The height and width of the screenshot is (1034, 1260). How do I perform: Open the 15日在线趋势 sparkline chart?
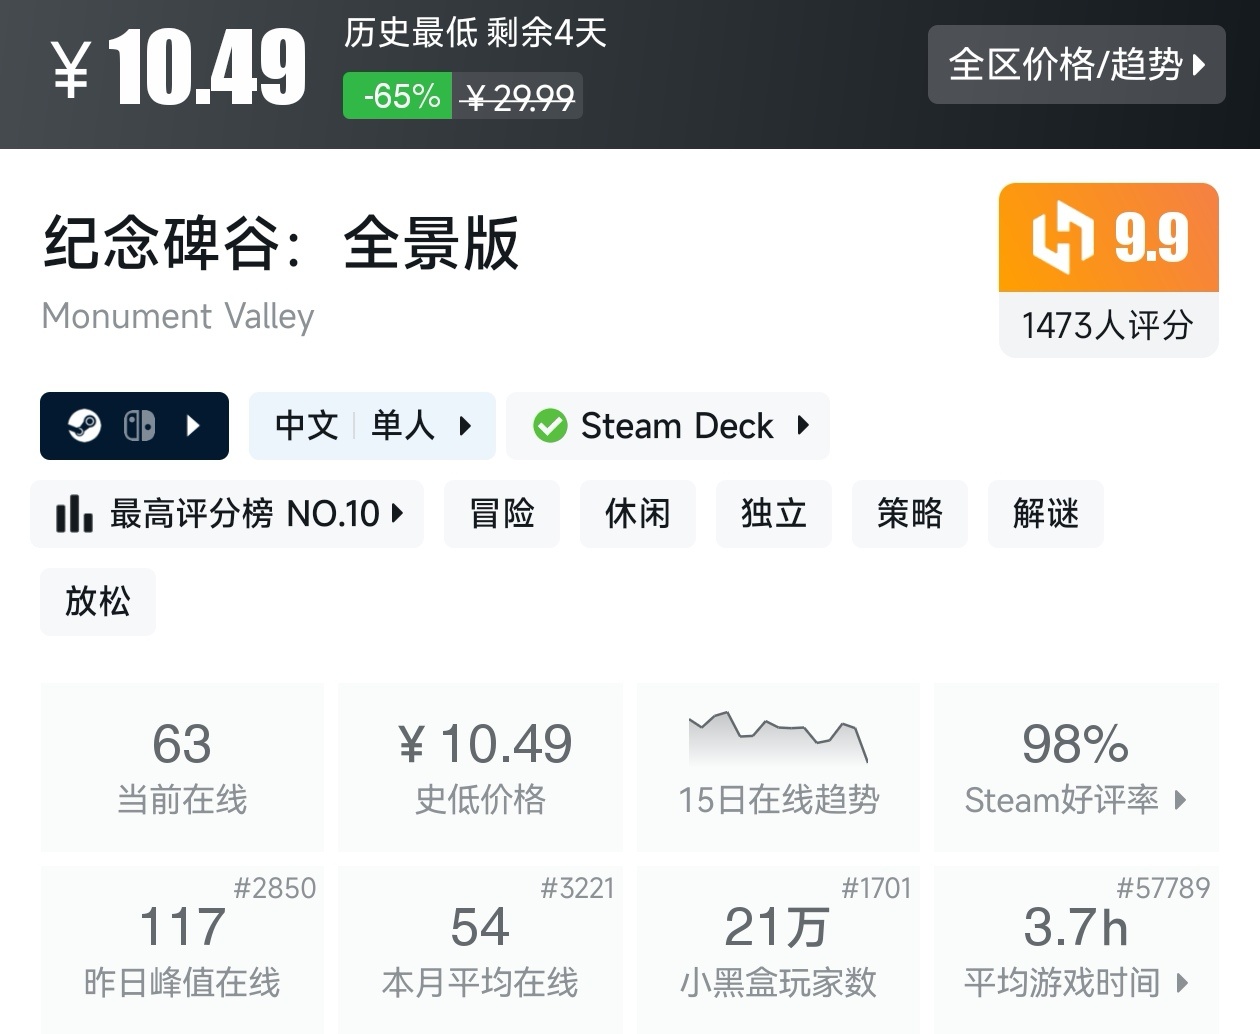[x=778, y=740]
